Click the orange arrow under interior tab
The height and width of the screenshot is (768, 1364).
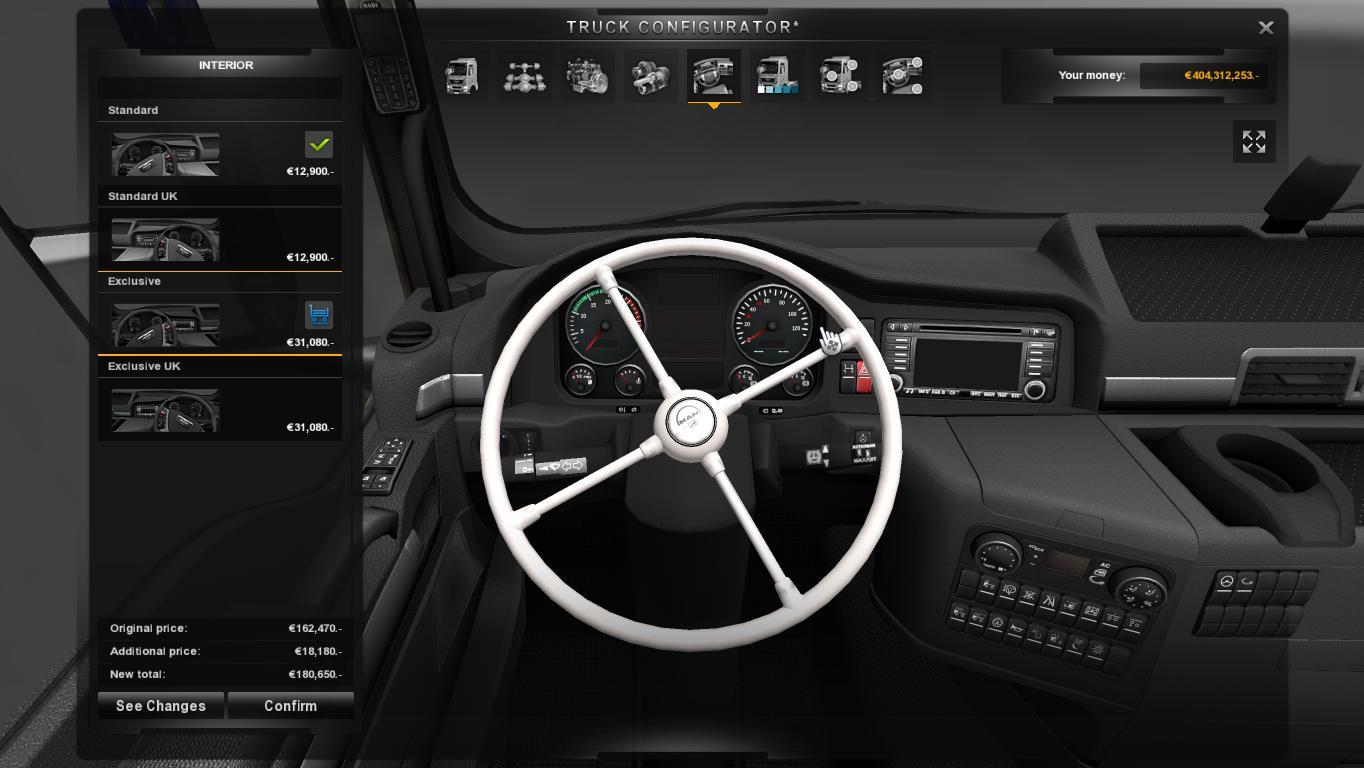coord(714,104)
